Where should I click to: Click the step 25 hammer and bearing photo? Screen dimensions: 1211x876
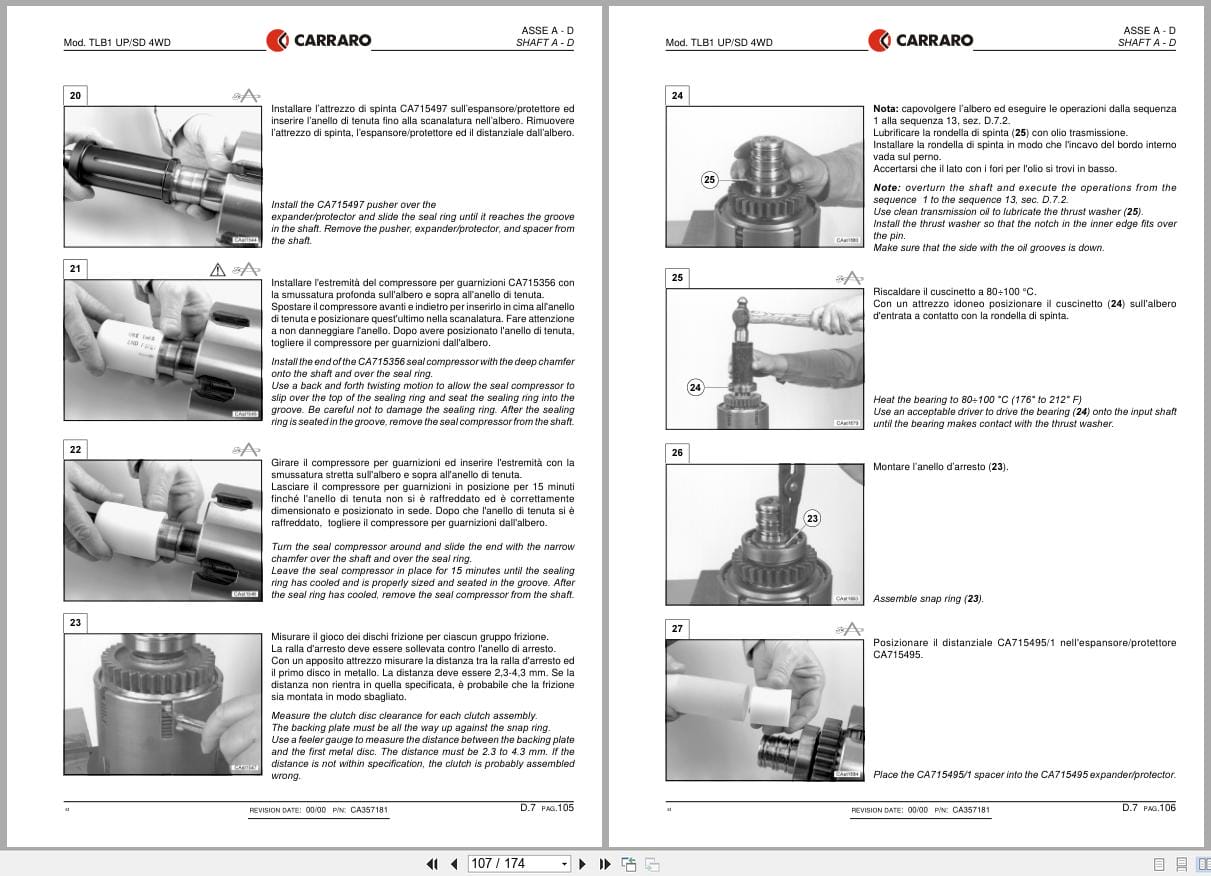[764, 358]
